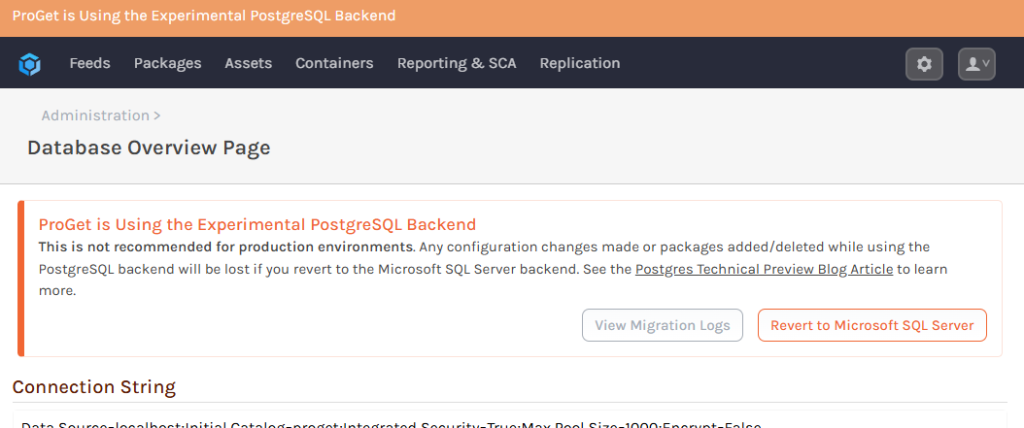Image resolution: width=1024 pixels, height=428 pixels.
Task: Open the Packages menu item
Action: pyautogui.click(x=167, y=63)
